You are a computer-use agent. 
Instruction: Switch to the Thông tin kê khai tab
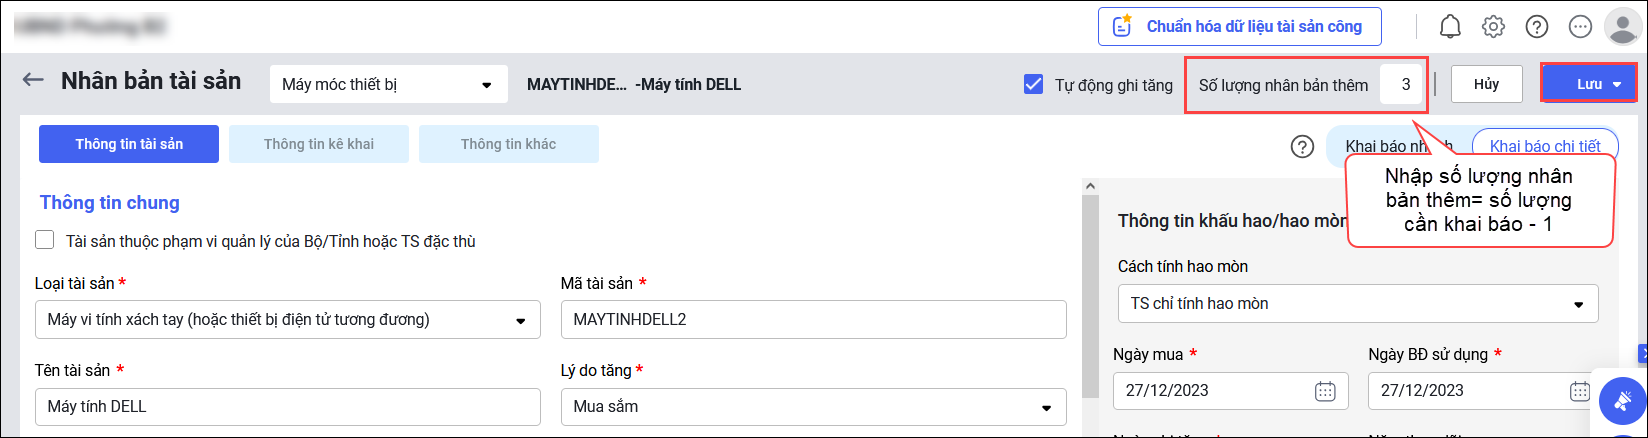click(319, 144)
